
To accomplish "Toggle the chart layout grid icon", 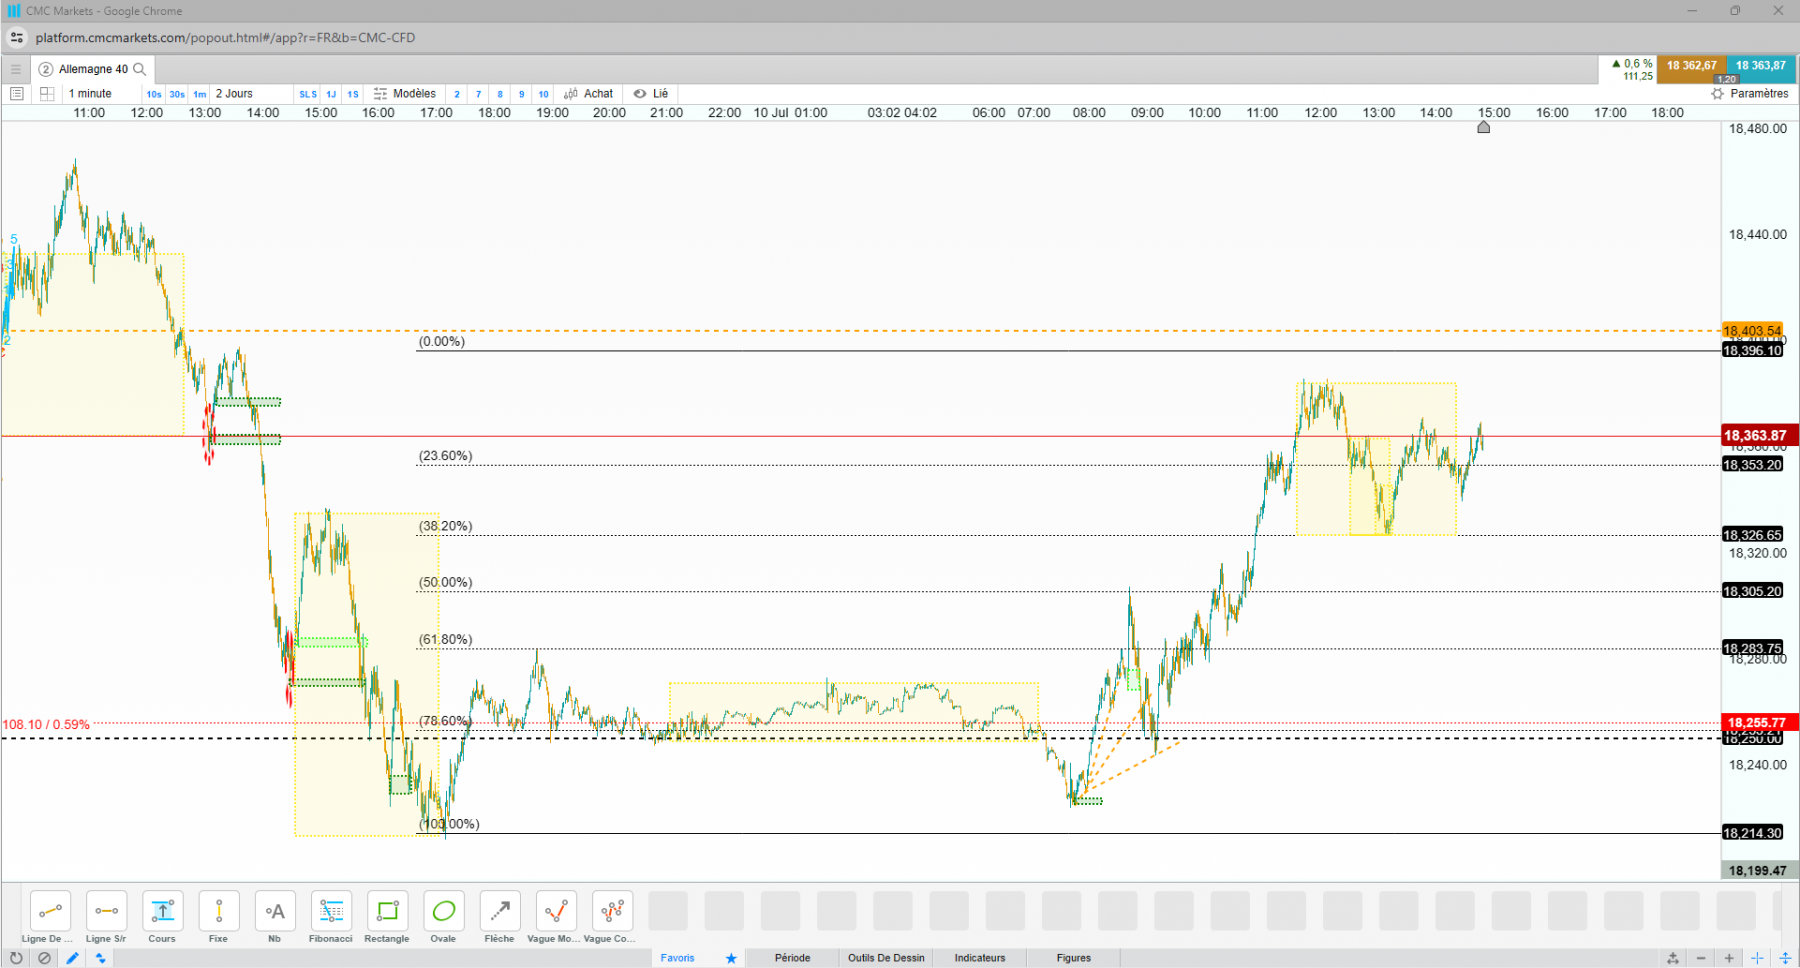I will (x=46, y=94).
